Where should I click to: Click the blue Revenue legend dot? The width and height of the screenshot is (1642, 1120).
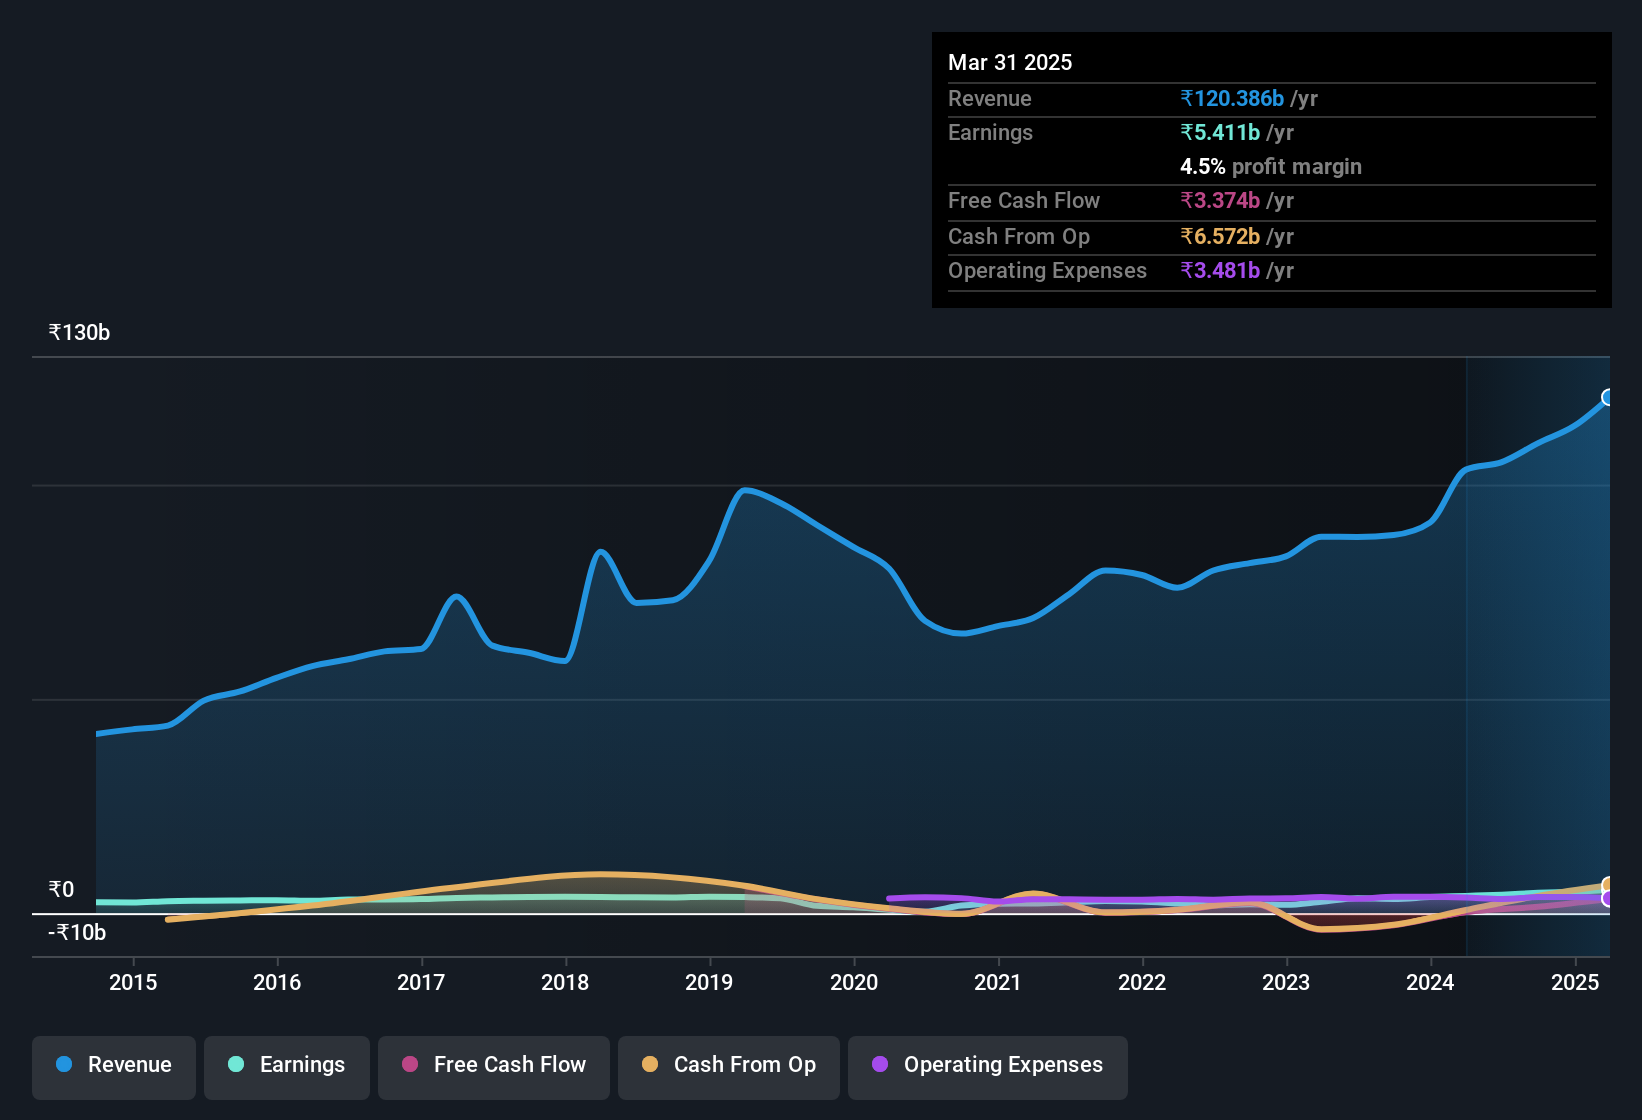click(x=64, y=1065)
